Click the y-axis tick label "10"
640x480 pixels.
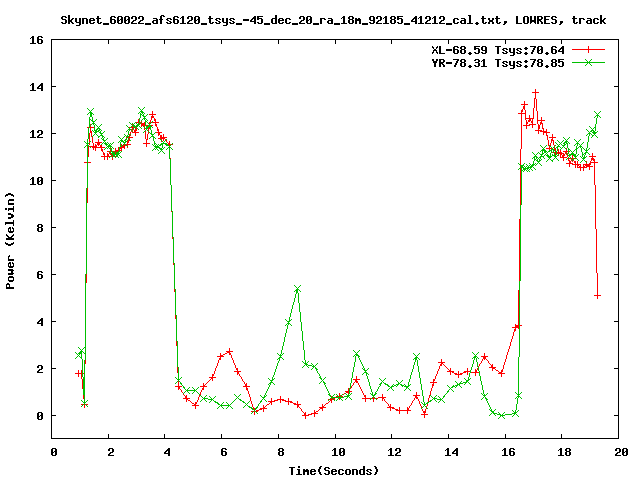[36, 181]
